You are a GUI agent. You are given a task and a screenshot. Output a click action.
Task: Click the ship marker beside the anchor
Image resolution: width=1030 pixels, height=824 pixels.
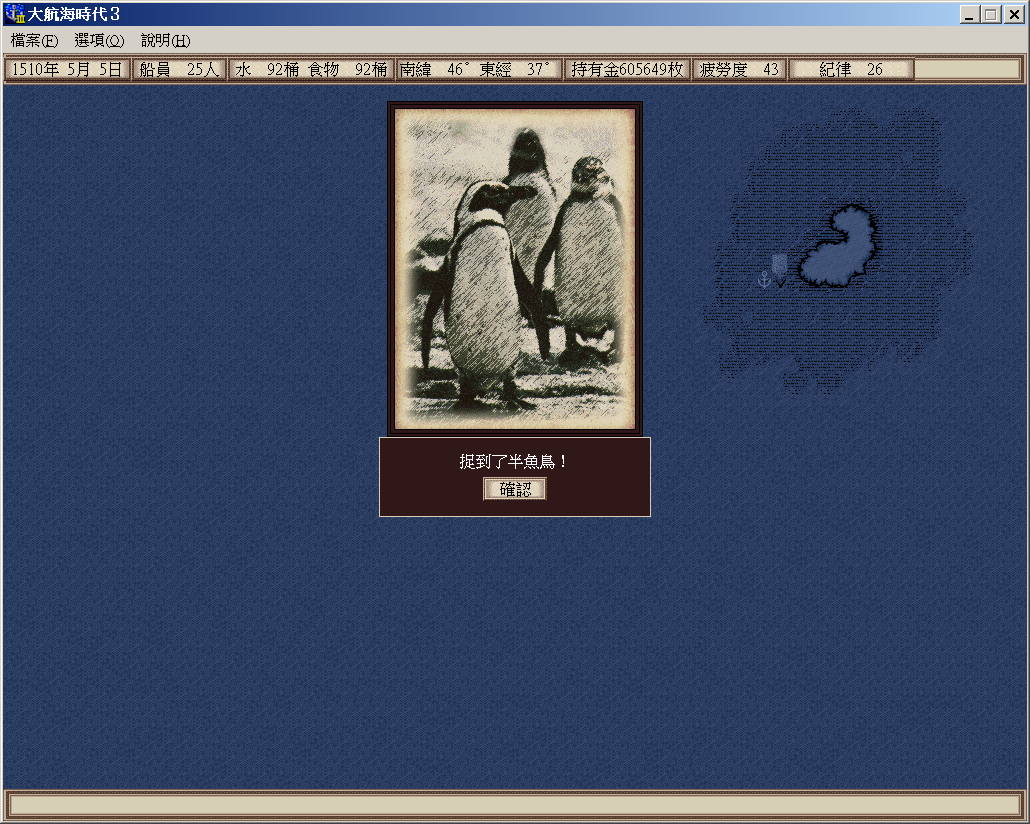[x=780, y=268]
